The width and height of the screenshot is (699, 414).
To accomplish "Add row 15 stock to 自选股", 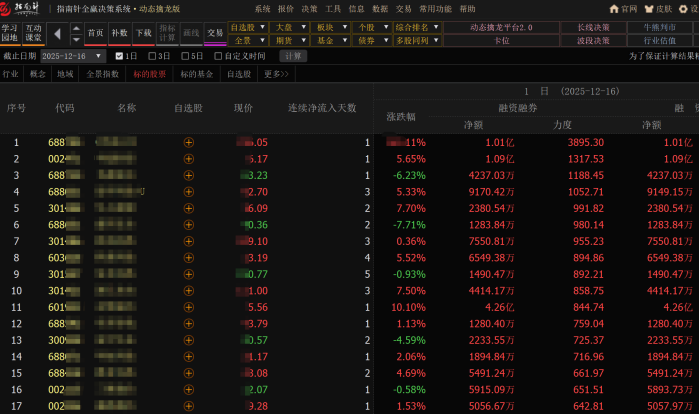I will (x=189, y=373).
